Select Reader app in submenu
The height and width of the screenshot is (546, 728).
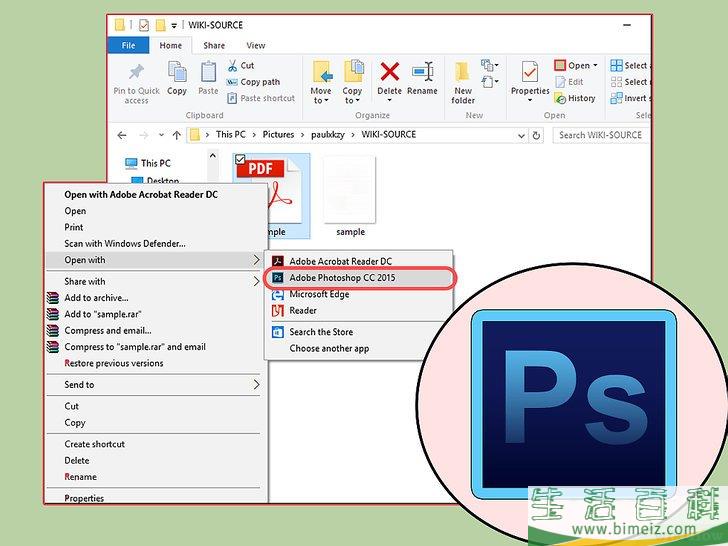point(358,311)
